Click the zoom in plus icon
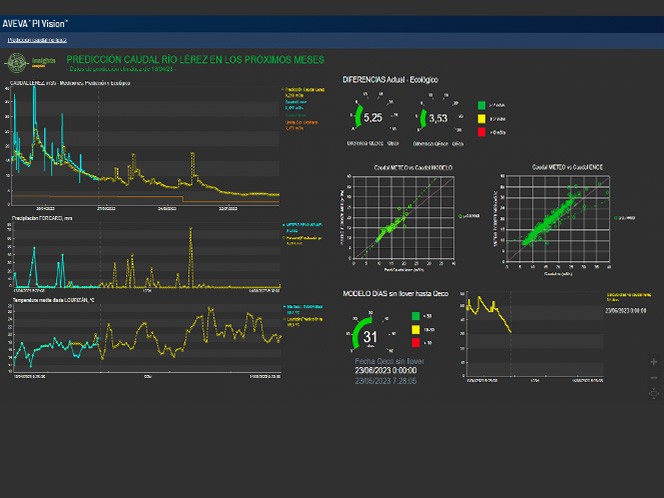 tap(654, 361)
